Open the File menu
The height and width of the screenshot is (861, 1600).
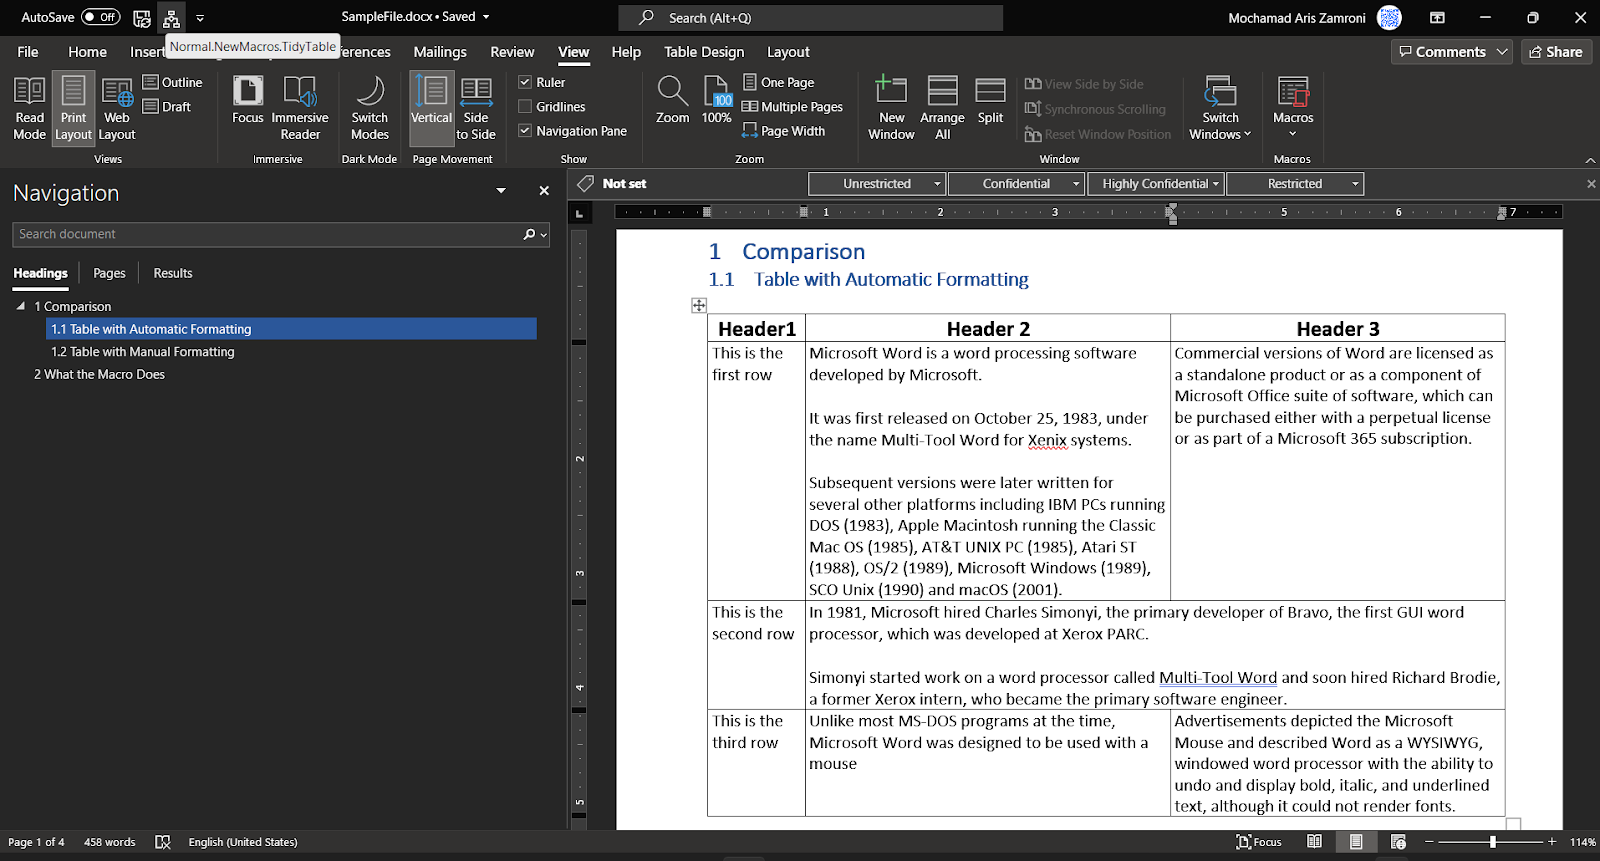click(x=28, y=52)
